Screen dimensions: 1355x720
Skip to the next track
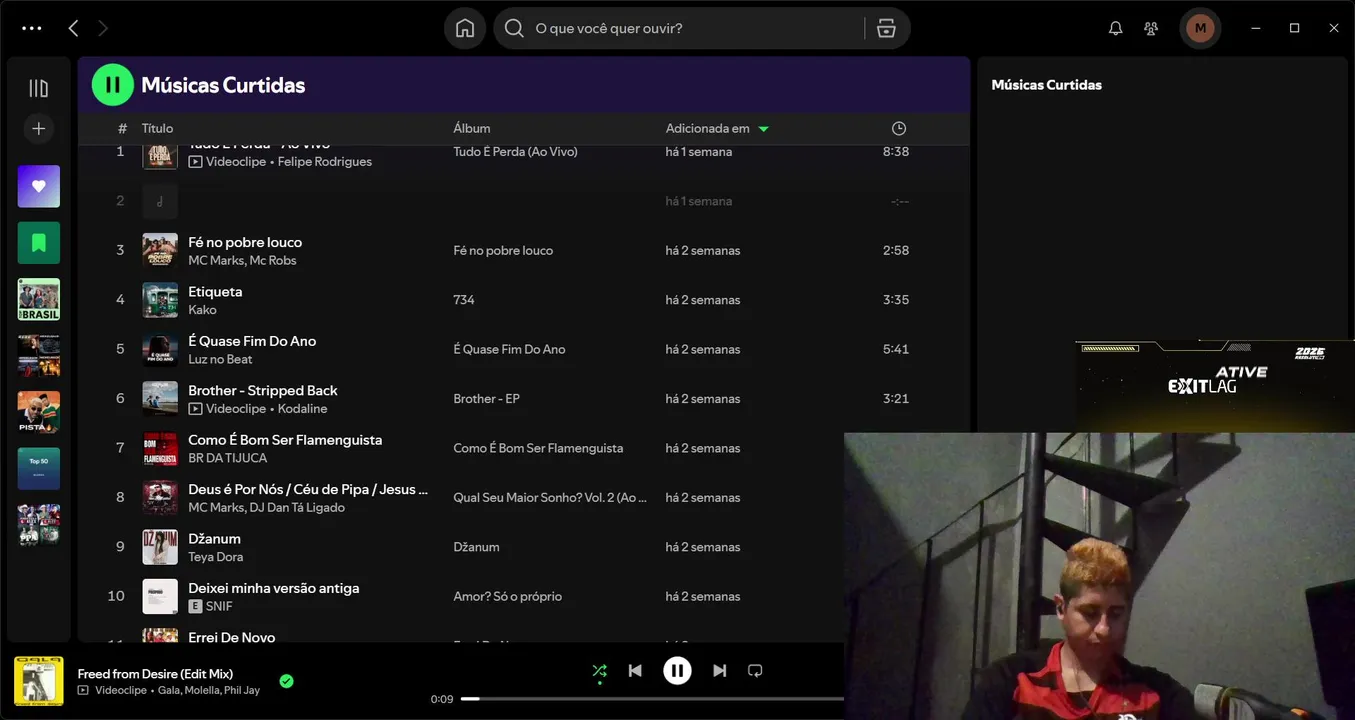[719, 671]
